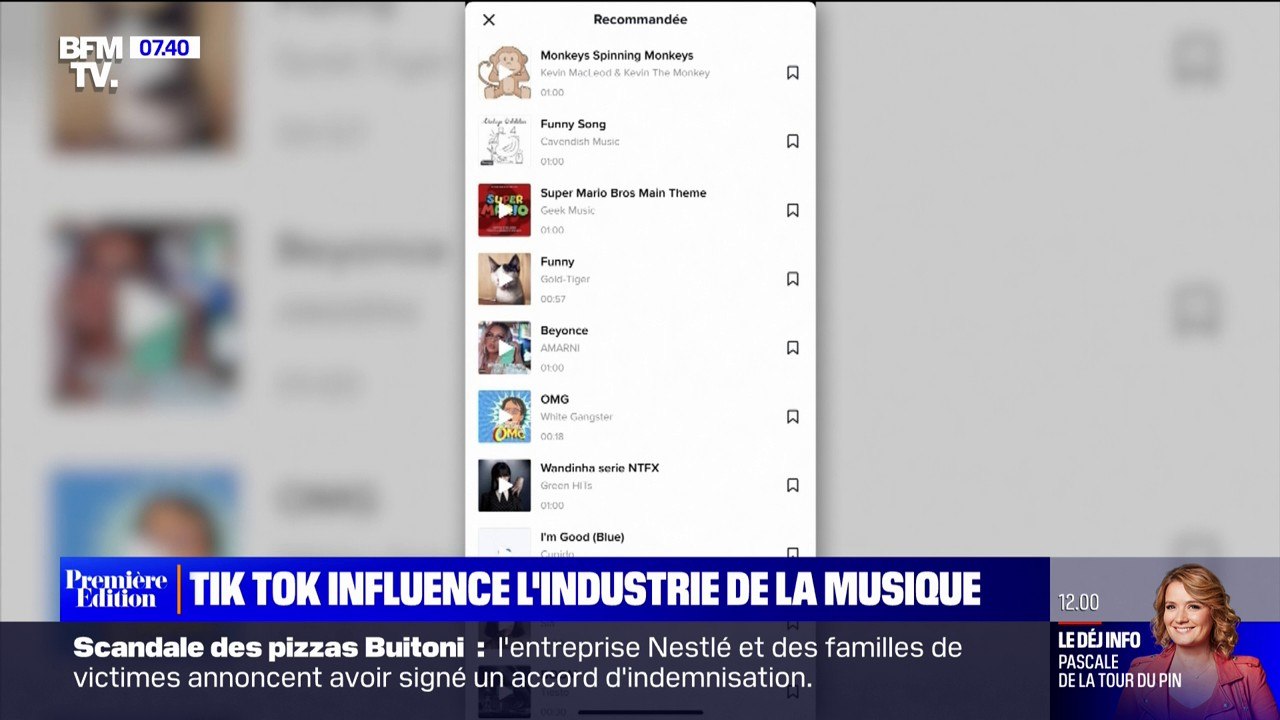Click the Scandale des pizzas Buitoni ticker
1280x720 pixels.
(x=518, y=663)
